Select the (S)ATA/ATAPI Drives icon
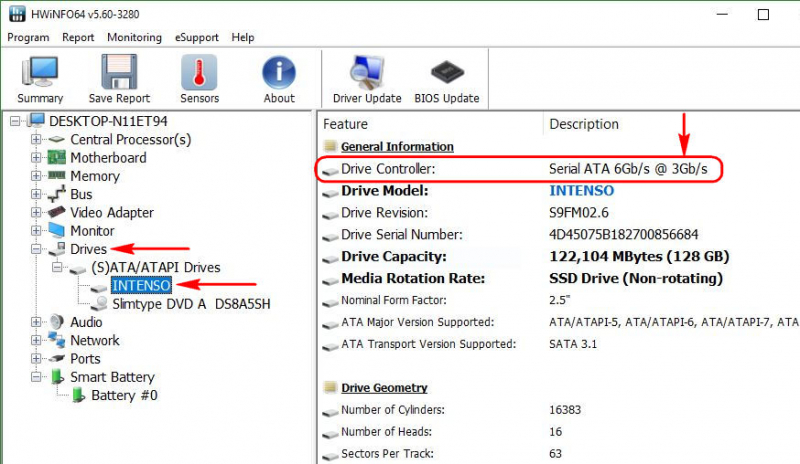This screenshot has width=800, height=464. [x=78, y=268]
